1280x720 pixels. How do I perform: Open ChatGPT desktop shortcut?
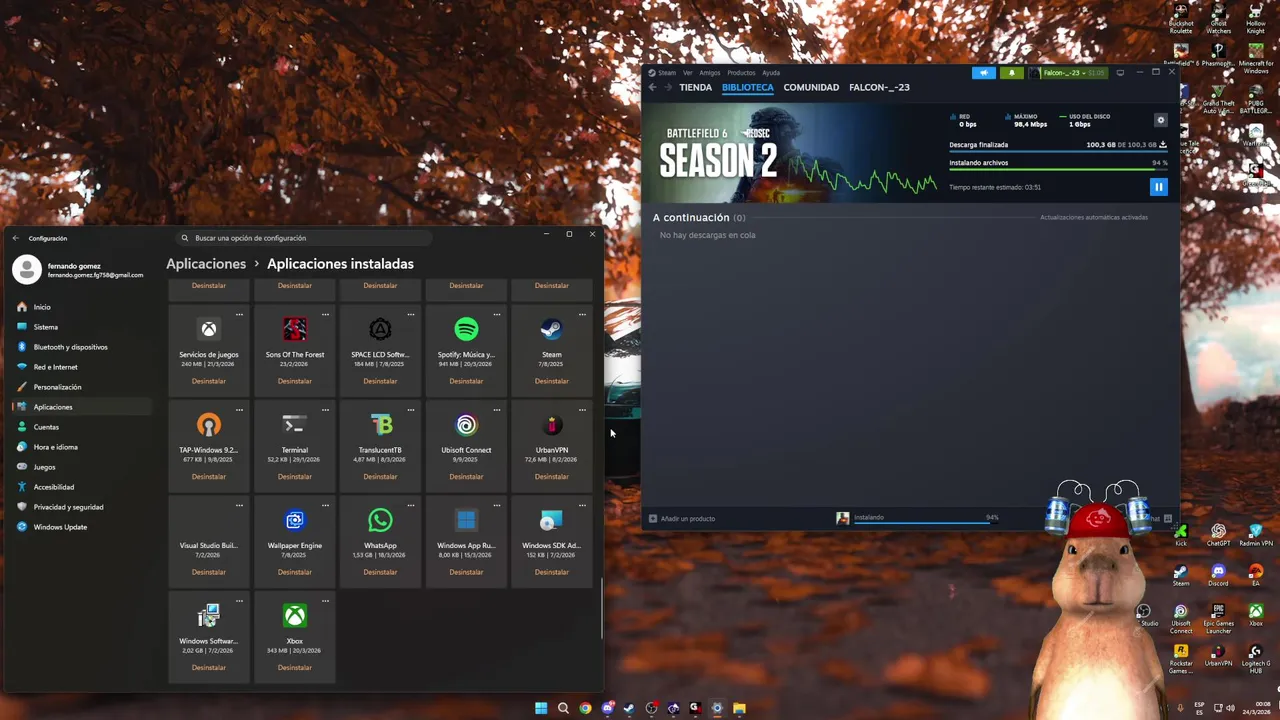1218,535
